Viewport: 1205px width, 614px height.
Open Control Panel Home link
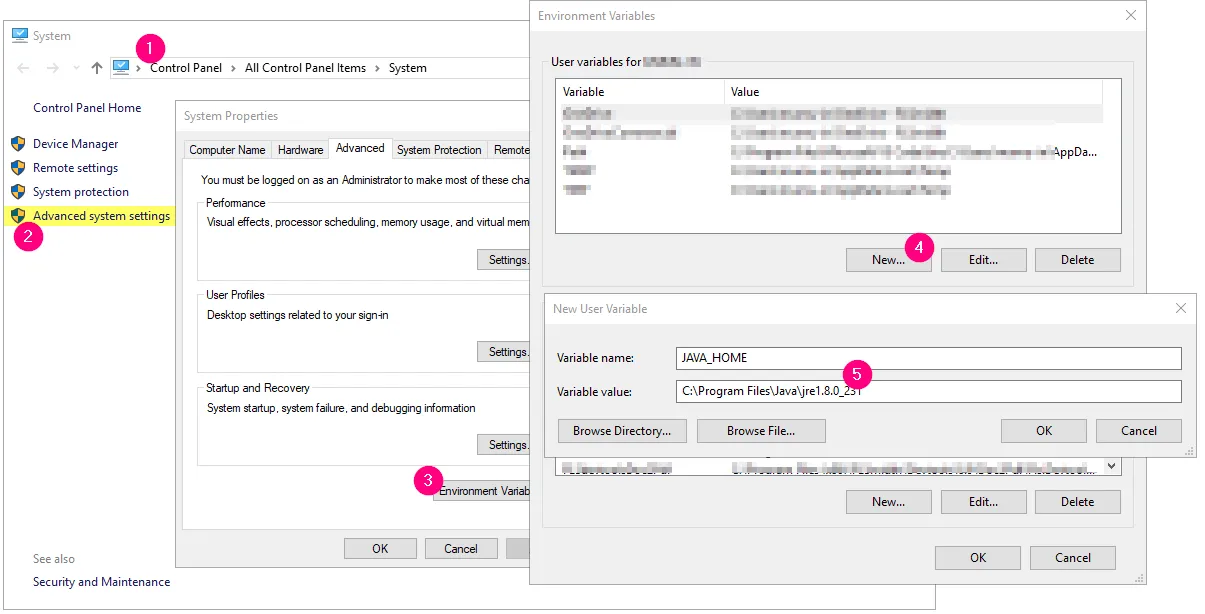87,108
